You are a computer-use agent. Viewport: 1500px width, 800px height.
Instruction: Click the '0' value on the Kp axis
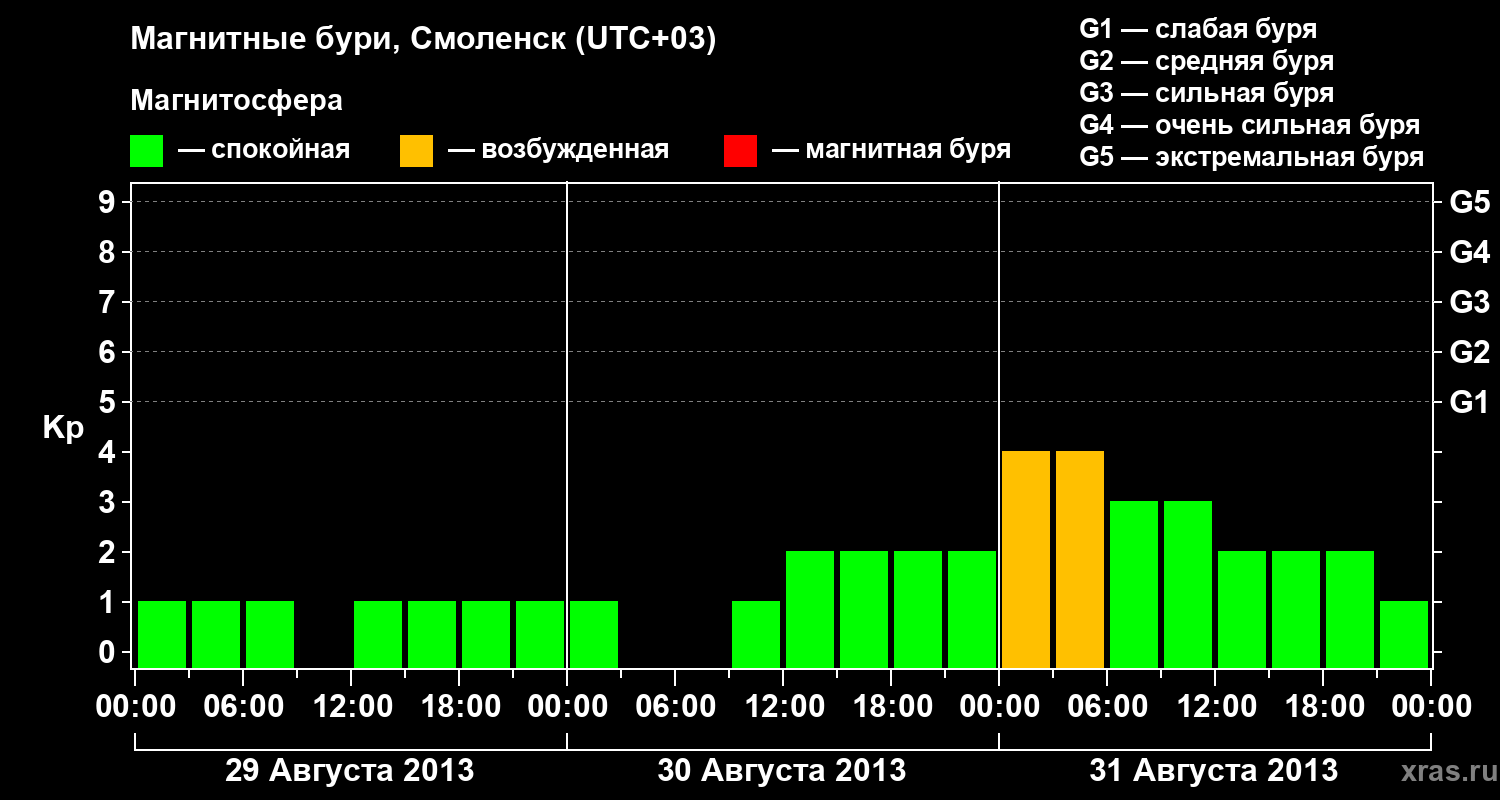[x=109, y=652]
